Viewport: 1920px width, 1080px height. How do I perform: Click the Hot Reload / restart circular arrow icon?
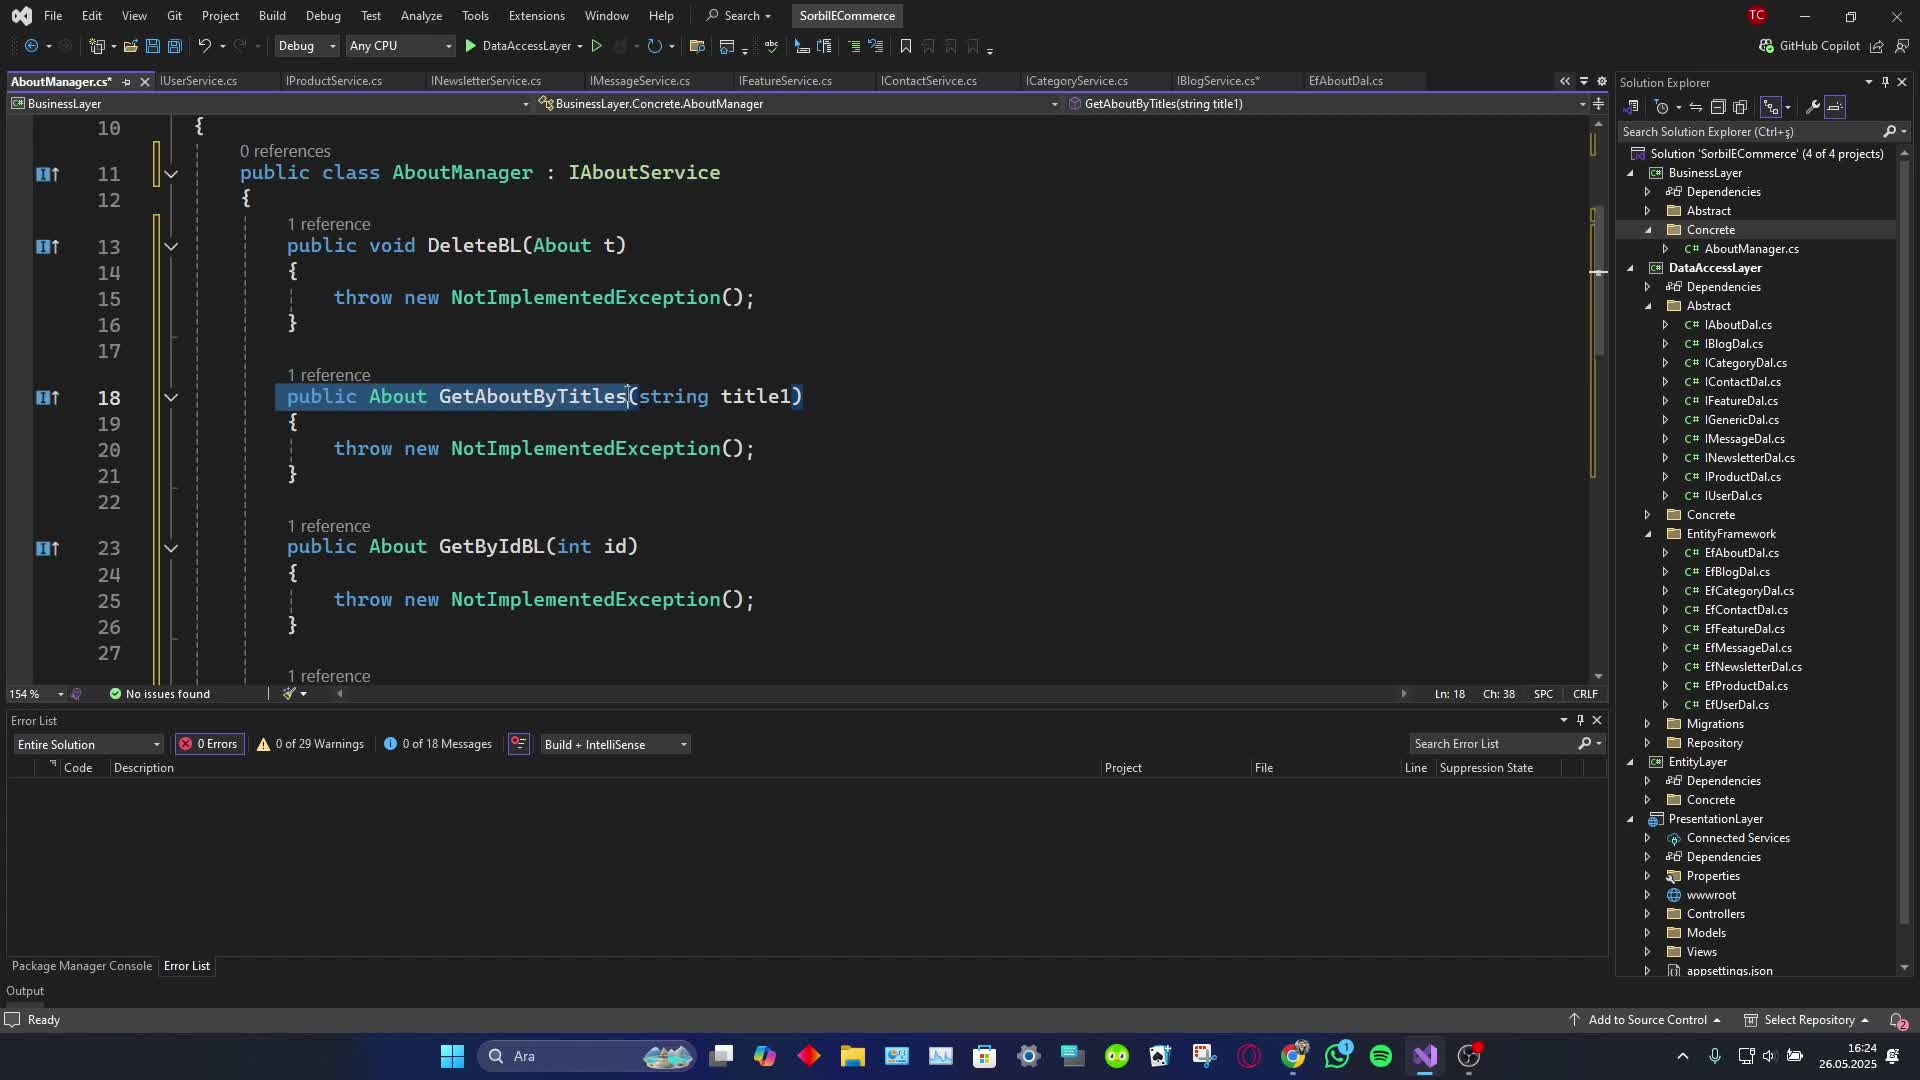pos(654,46)
